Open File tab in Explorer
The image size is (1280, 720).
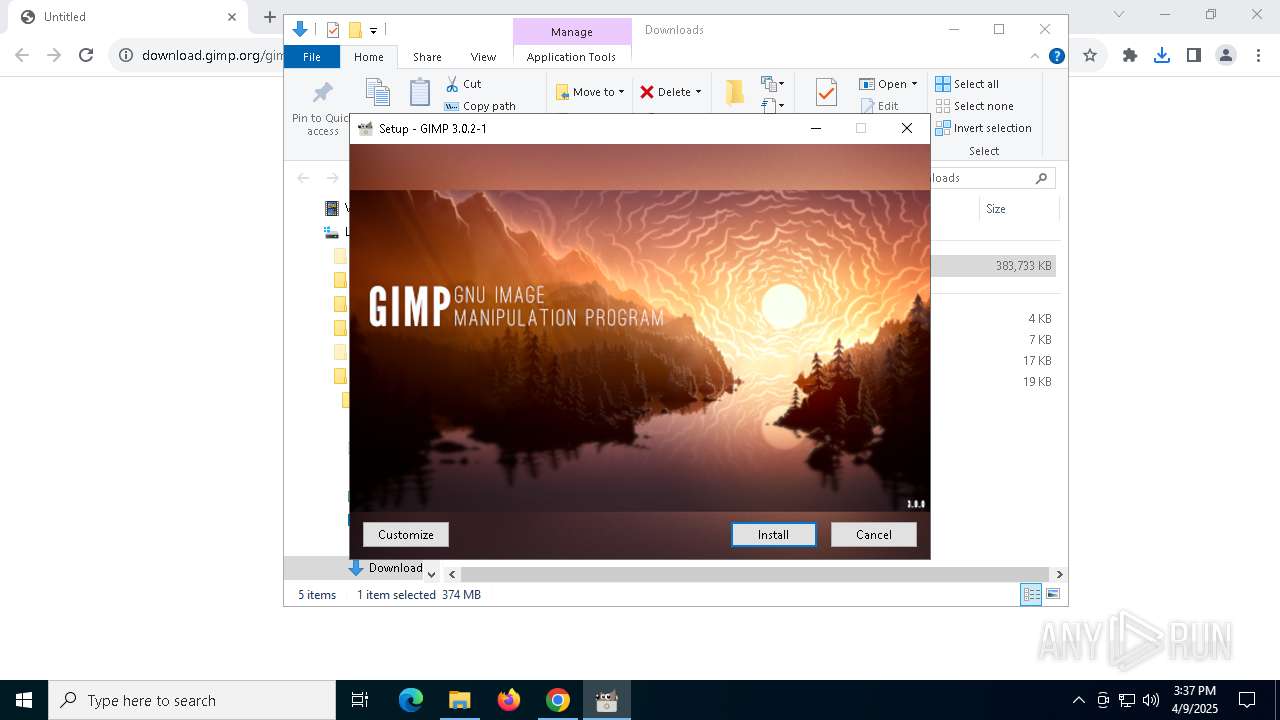tap(312, 57)
